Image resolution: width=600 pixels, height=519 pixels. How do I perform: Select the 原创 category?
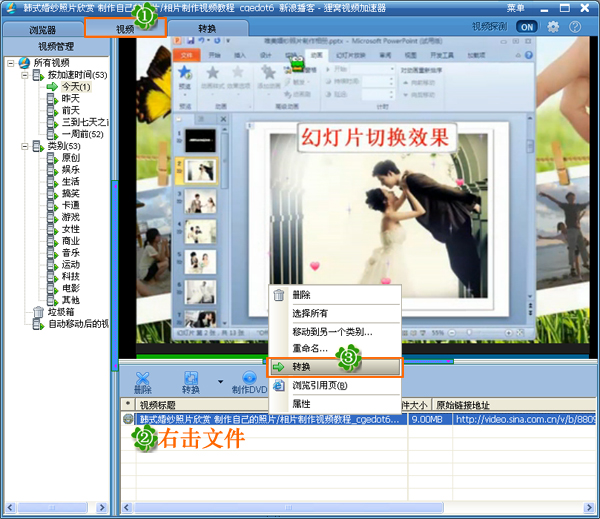coord(71,158)
